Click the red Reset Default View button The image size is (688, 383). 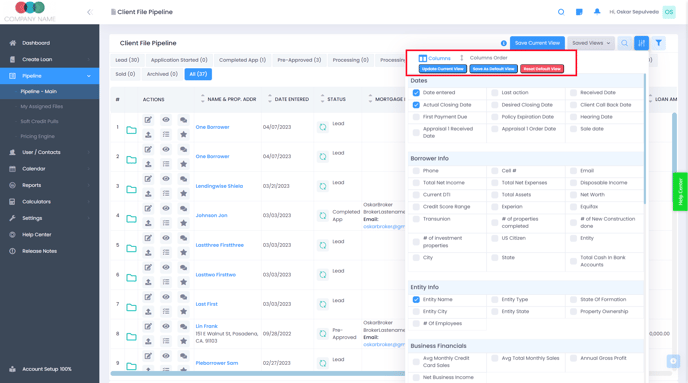tap(542, 69)
